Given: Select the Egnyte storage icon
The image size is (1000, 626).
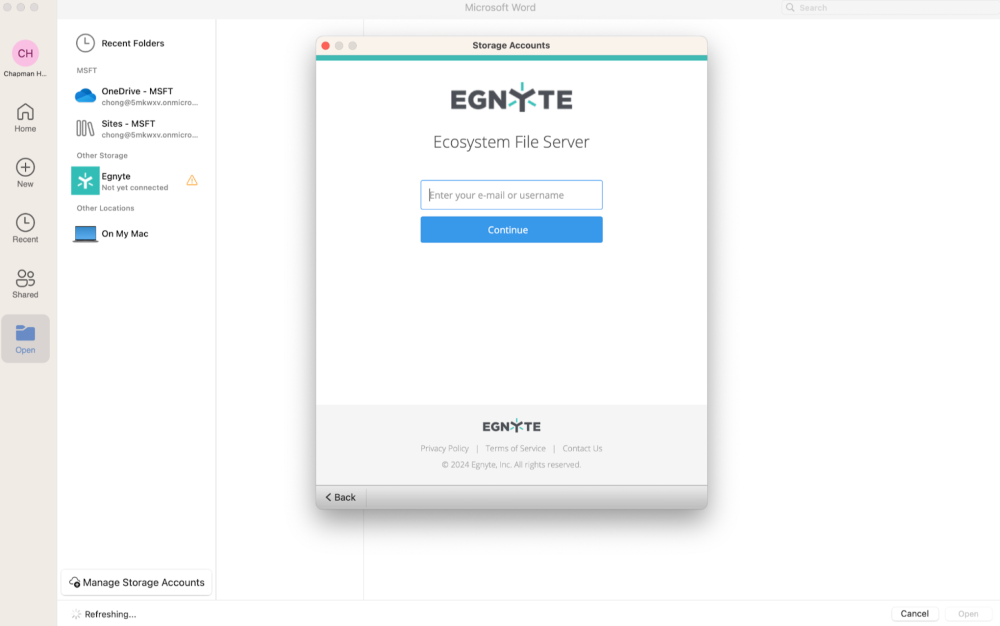Looking at the screenshot, I should tap(85, 181).
